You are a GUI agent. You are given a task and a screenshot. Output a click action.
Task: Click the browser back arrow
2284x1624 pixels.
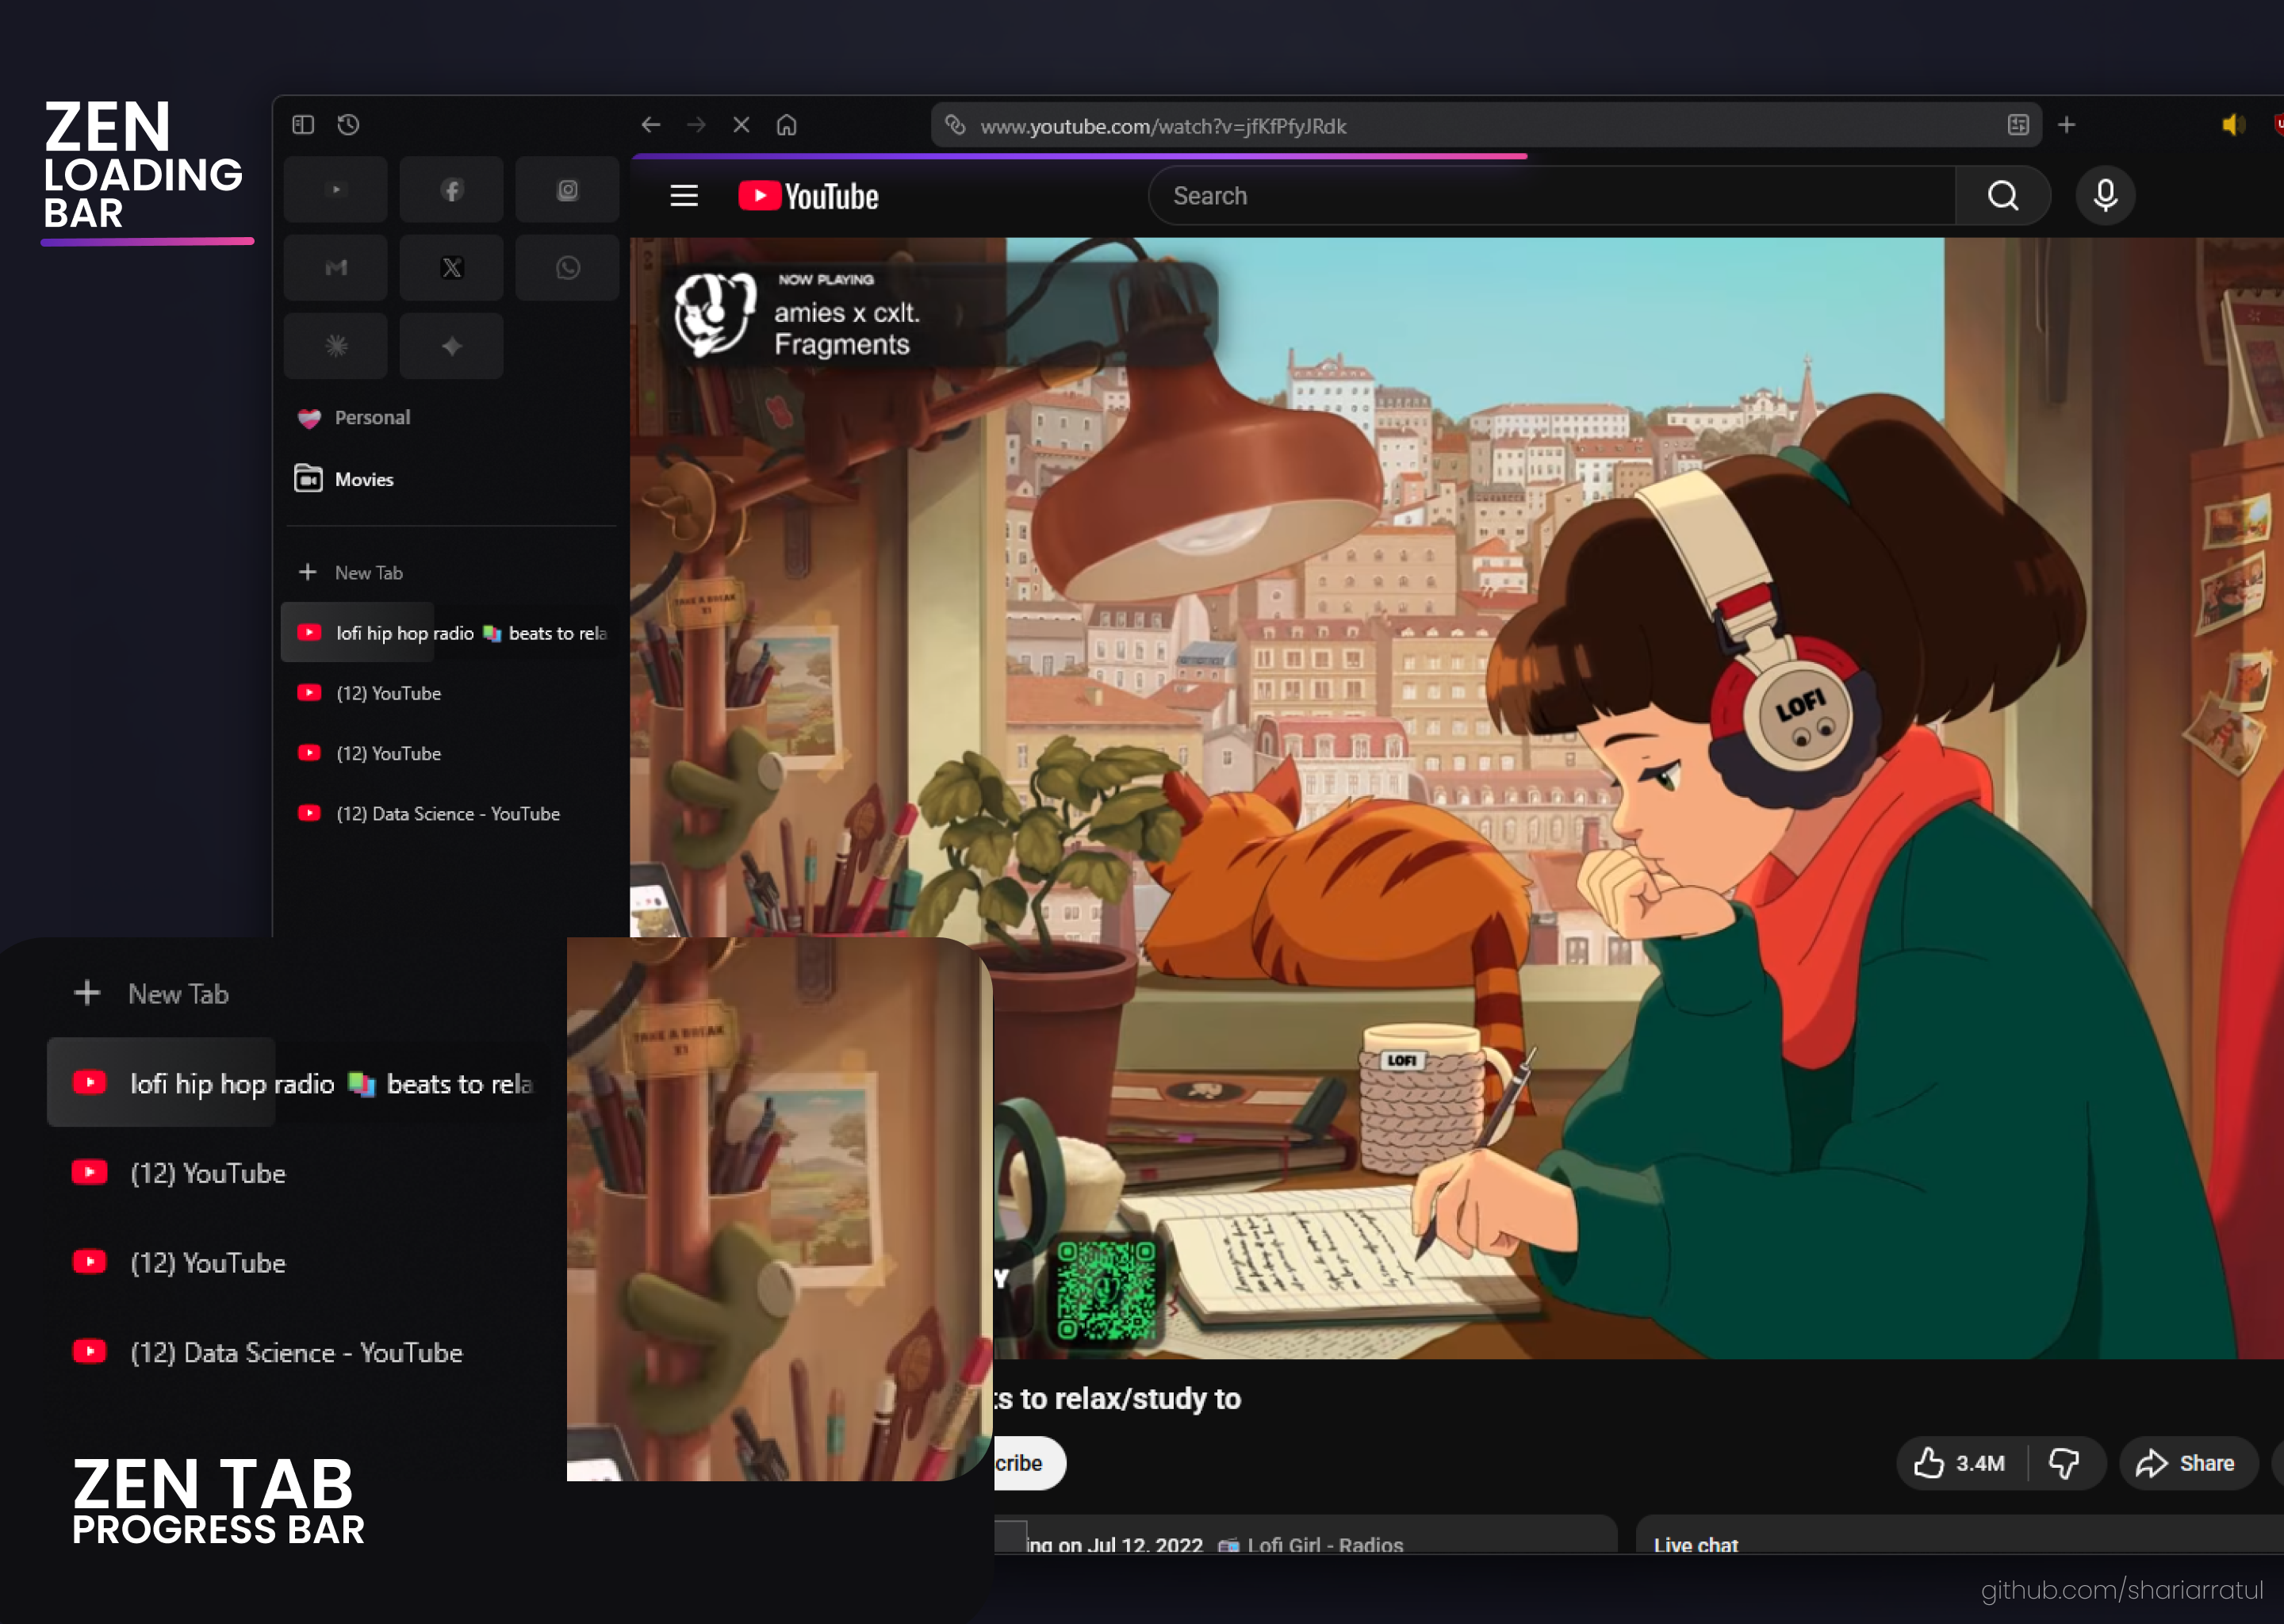click(651, 125)
